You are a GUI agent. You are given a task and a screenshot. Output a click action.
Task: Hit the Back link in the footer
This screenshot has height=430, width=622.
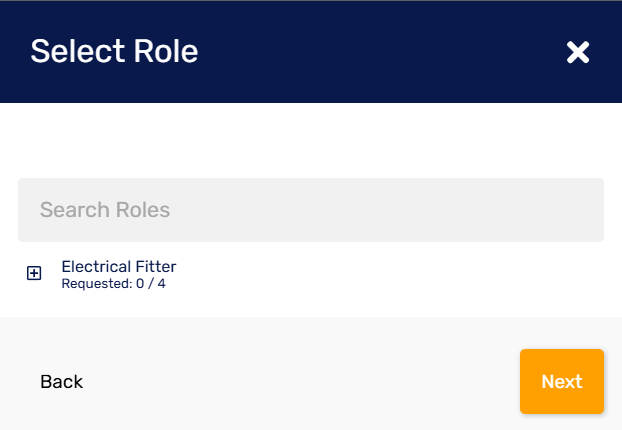pos(61,382)
